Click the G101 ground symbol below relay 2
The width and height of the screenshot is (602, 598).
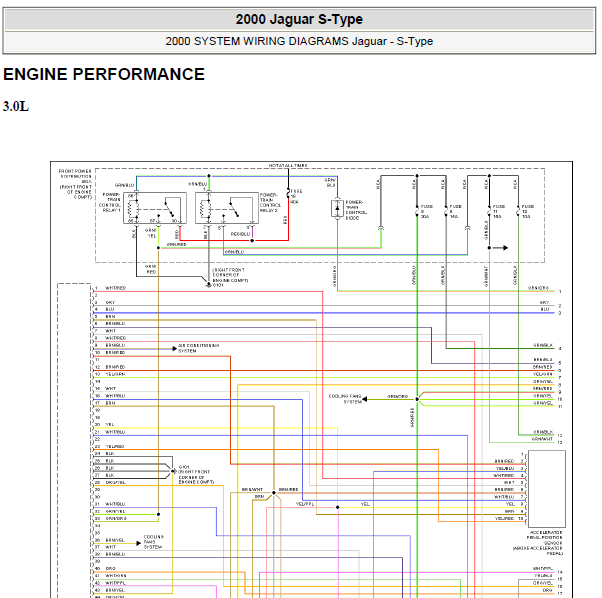[209, 284]
